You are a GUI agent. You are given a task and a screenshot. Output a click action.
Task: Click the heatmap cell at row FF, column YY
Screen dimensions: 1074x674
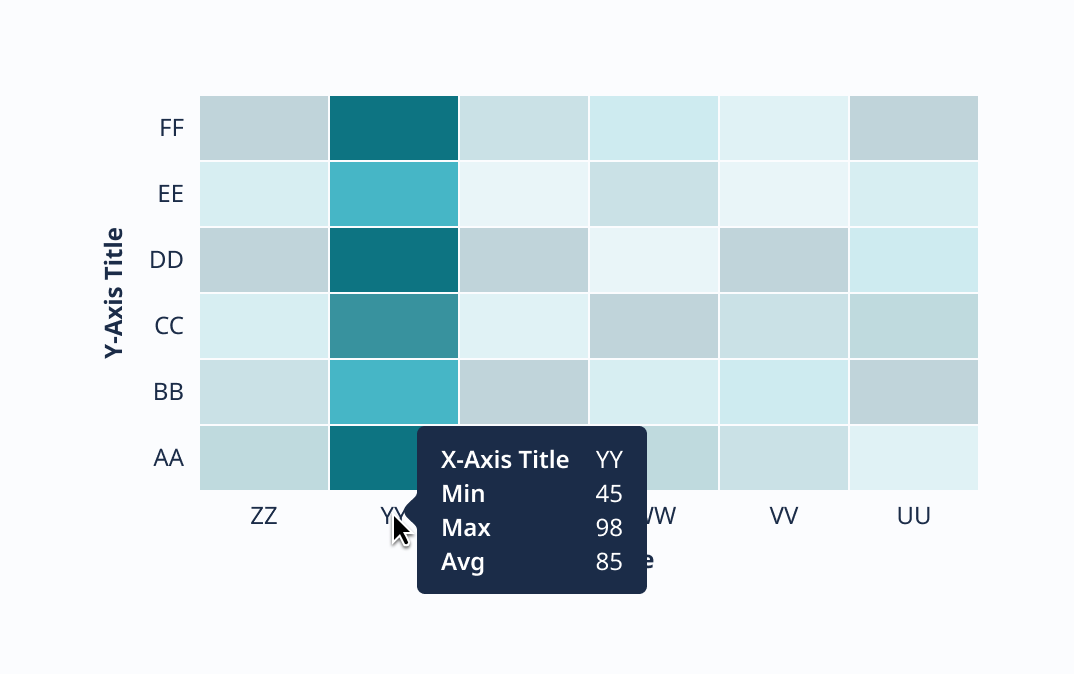pos(394,128)
